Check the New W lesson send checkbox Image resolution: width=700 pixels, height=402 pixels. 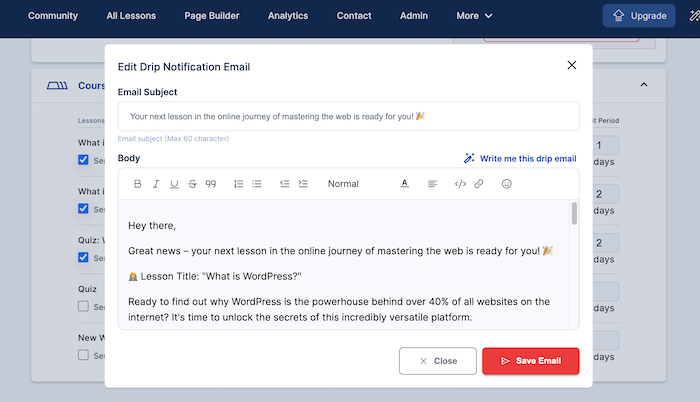tap(83, 355)
